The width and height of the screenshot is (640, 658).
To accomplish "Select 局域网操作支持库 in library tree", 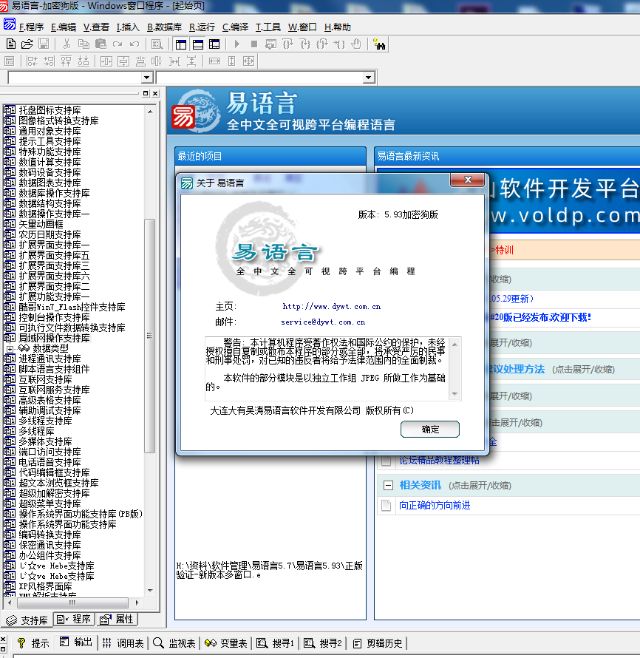I will (x=54, y=338).
